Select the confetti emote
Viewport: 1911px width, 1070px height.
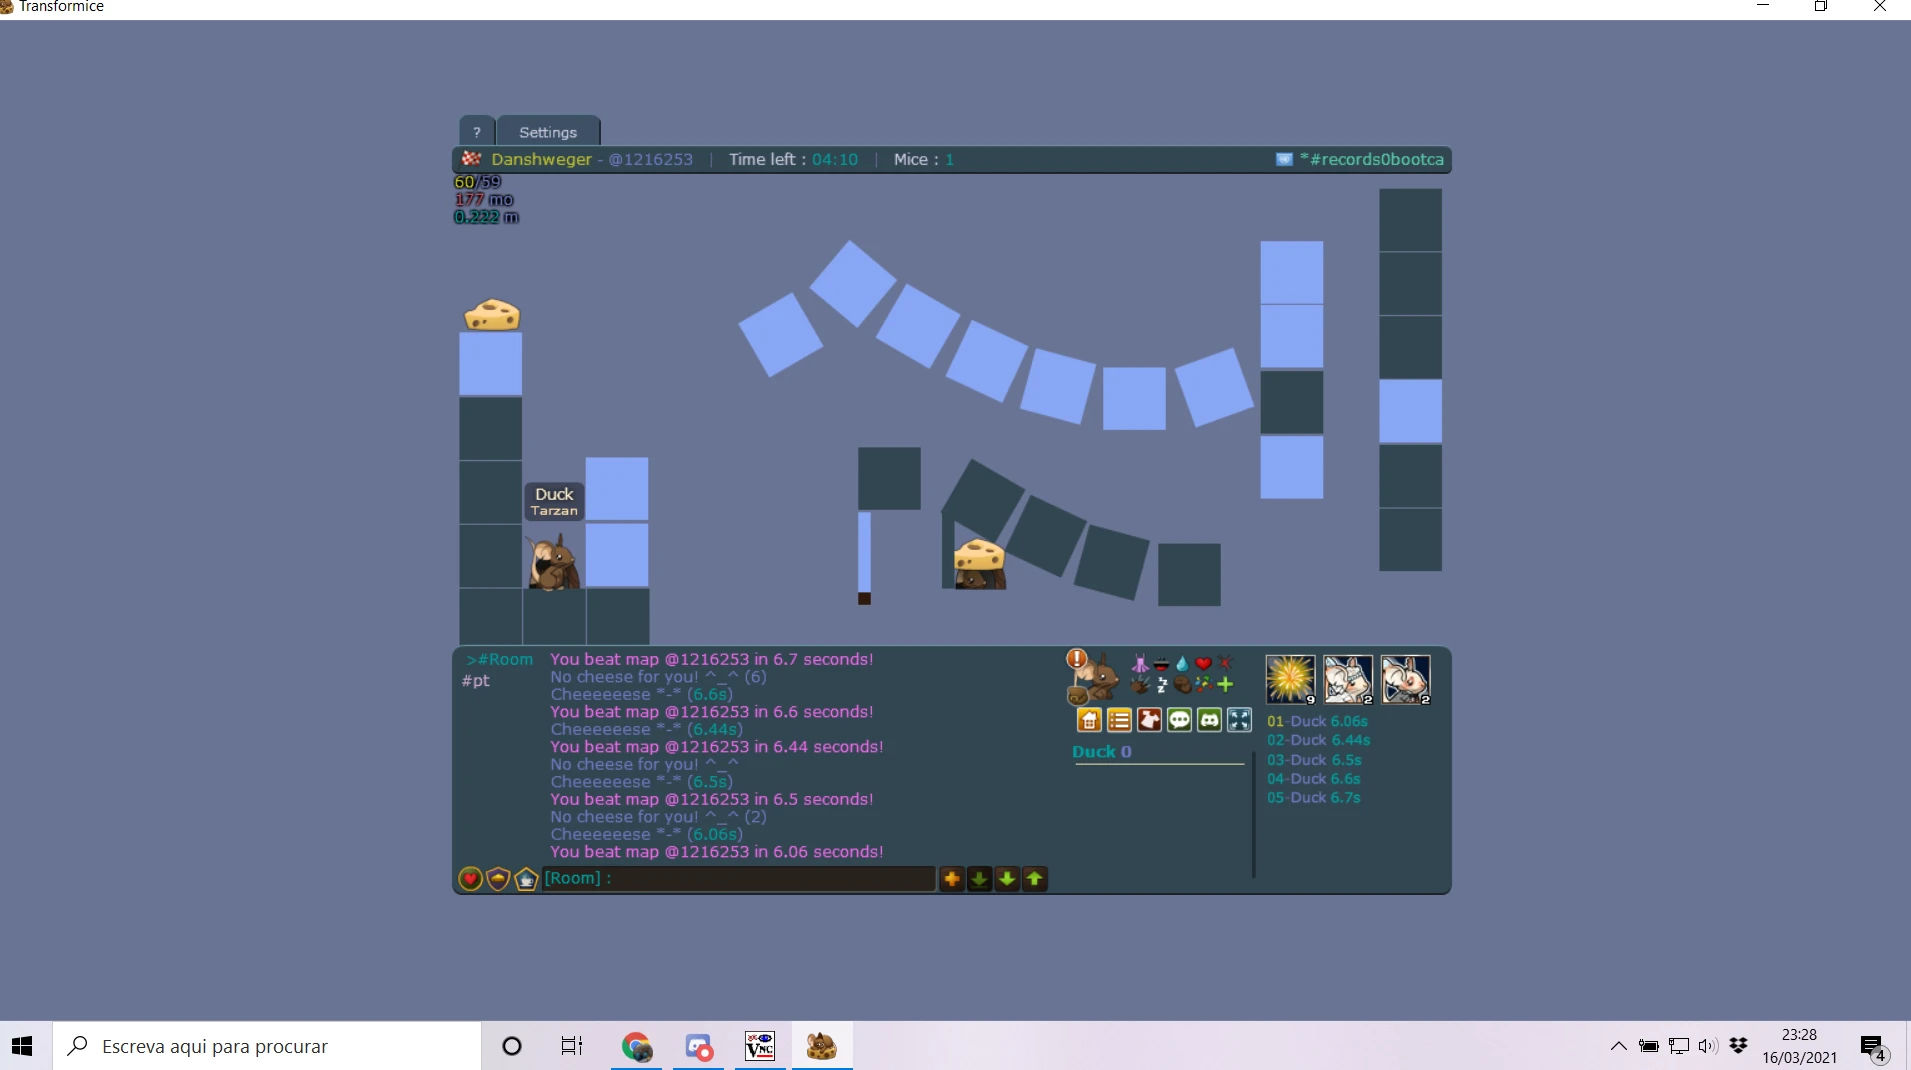[1203, 685]
